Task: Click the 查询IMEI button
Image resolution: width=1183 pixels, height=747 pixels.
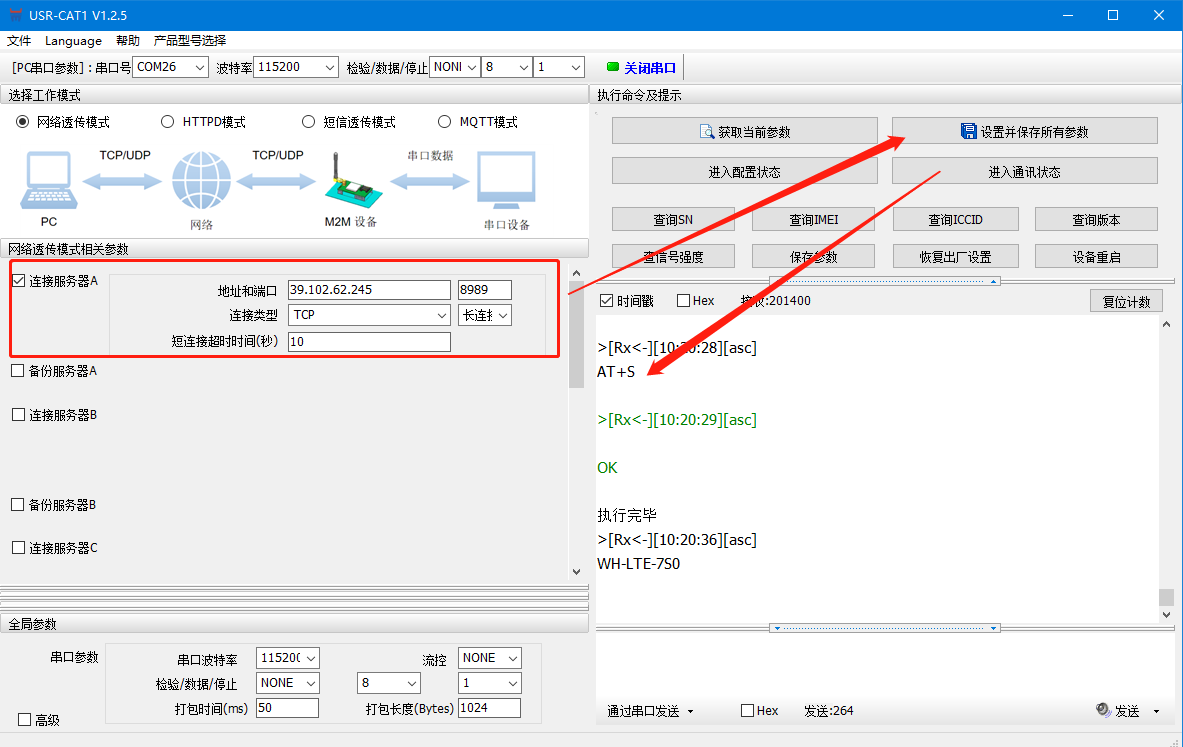Action: coord(813,220)
